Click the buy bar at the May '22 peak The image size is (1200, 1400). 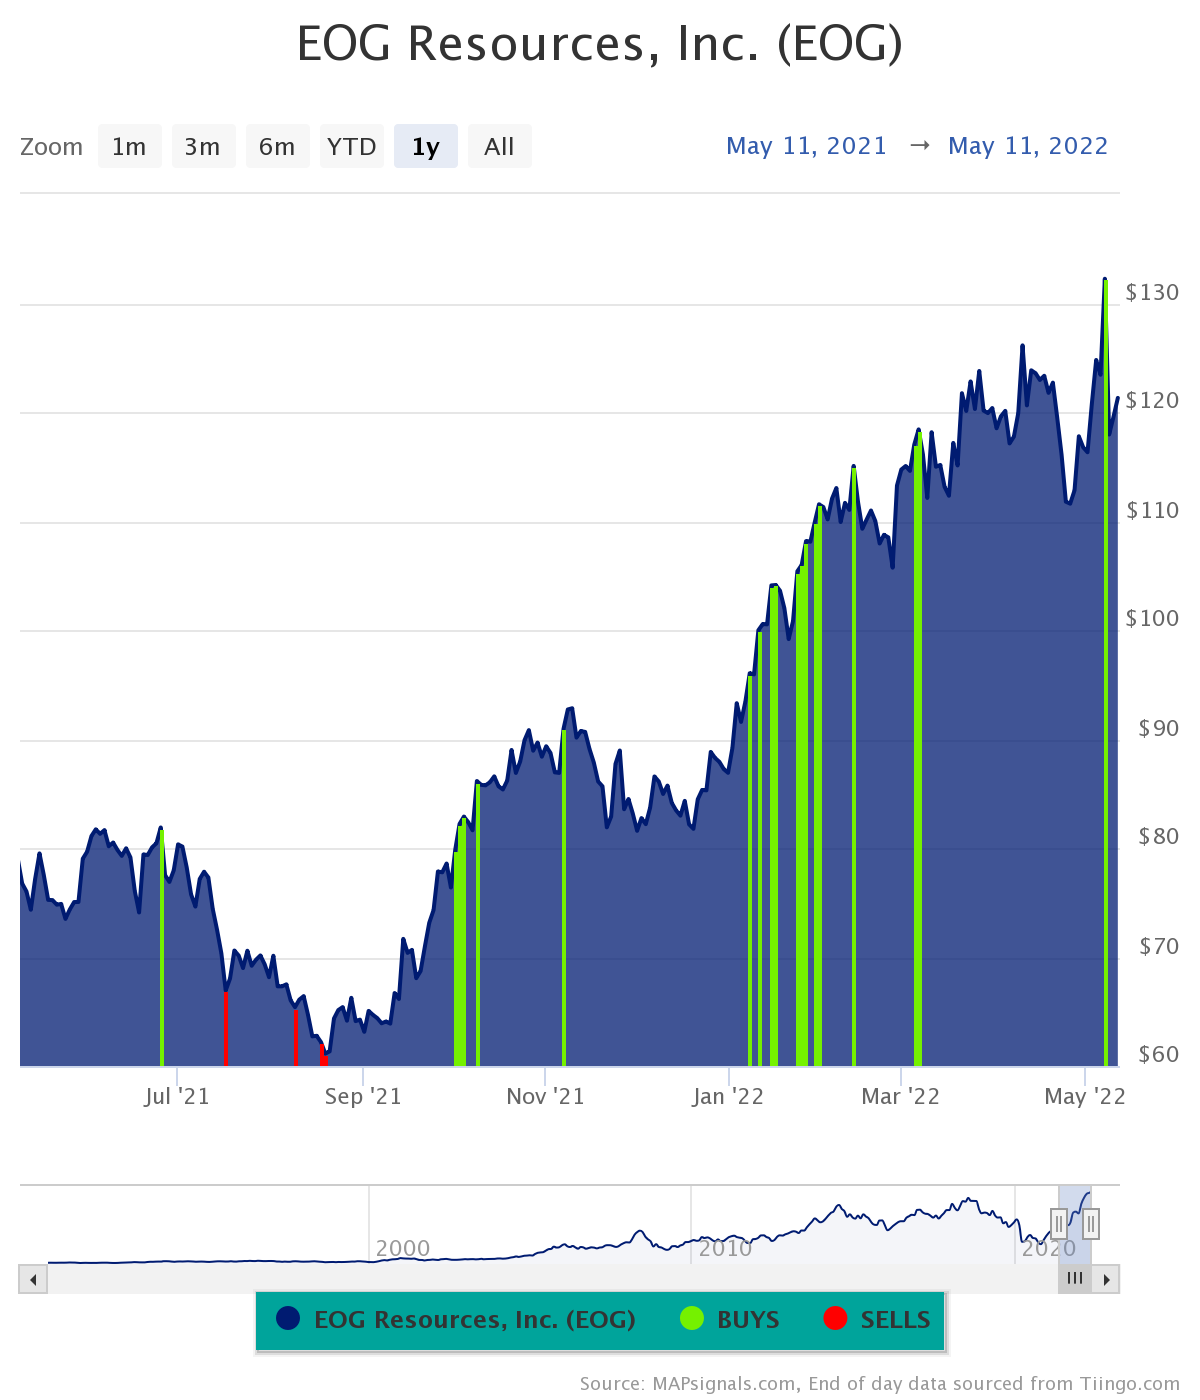click(x=1105, y=672)
